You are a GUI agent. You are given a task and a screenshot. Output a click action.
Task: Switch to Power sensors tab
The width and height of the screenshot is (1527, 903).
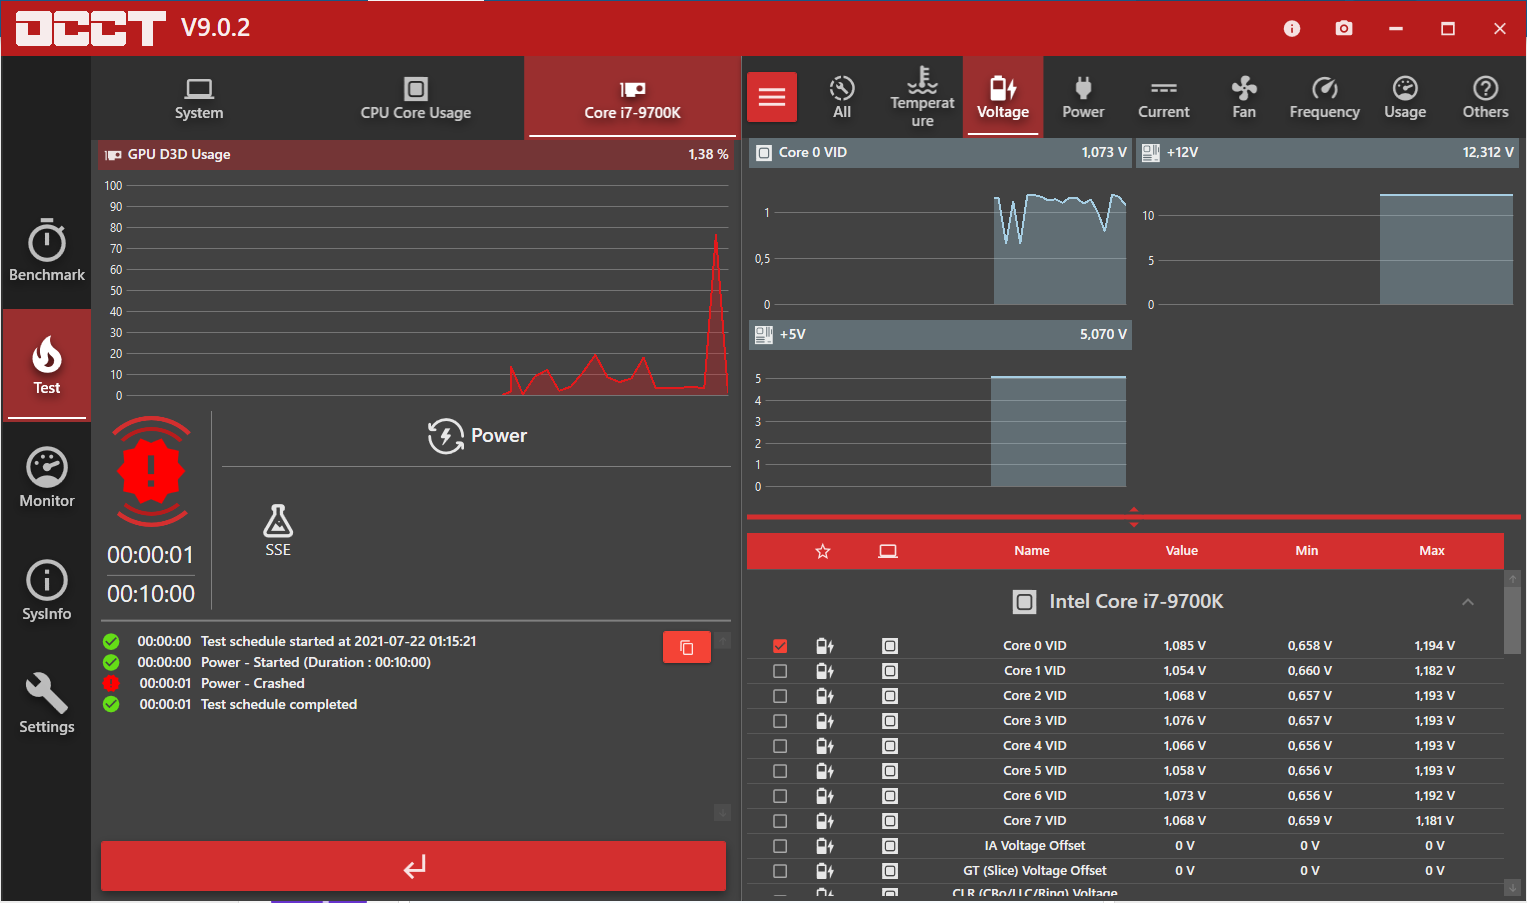pyautogui.click(x=1083, y=97)
